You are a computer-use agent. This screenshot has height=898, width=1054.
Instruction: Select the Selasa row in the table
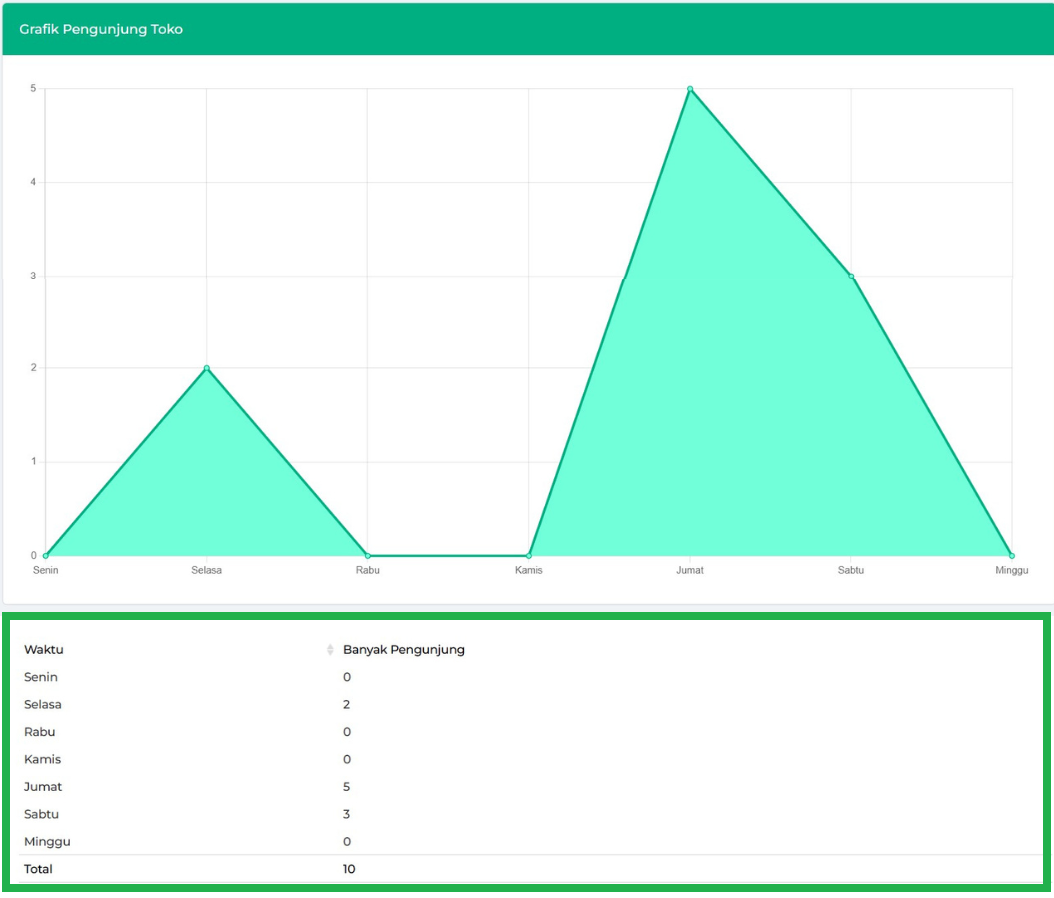[x=43, y=705]
